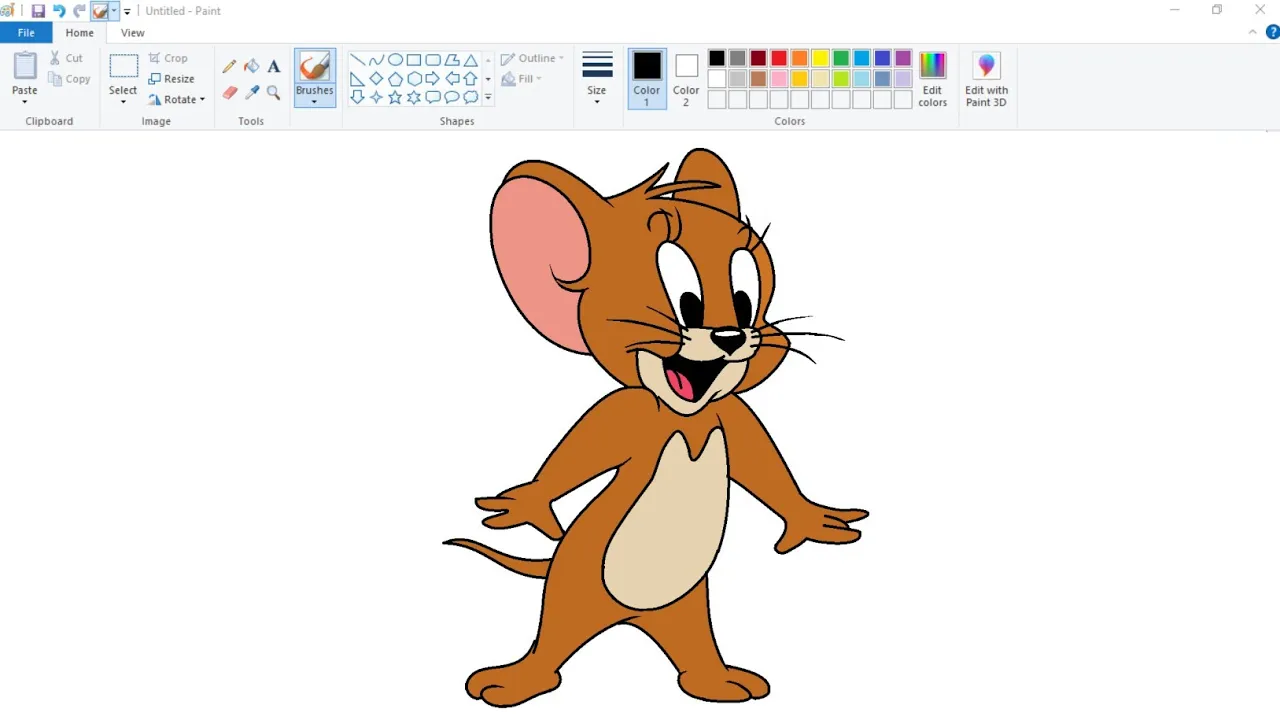The height and width of the screenshot is (720, 1280).
Task: Choose the Right triangle shape
Action: [357, 79]
